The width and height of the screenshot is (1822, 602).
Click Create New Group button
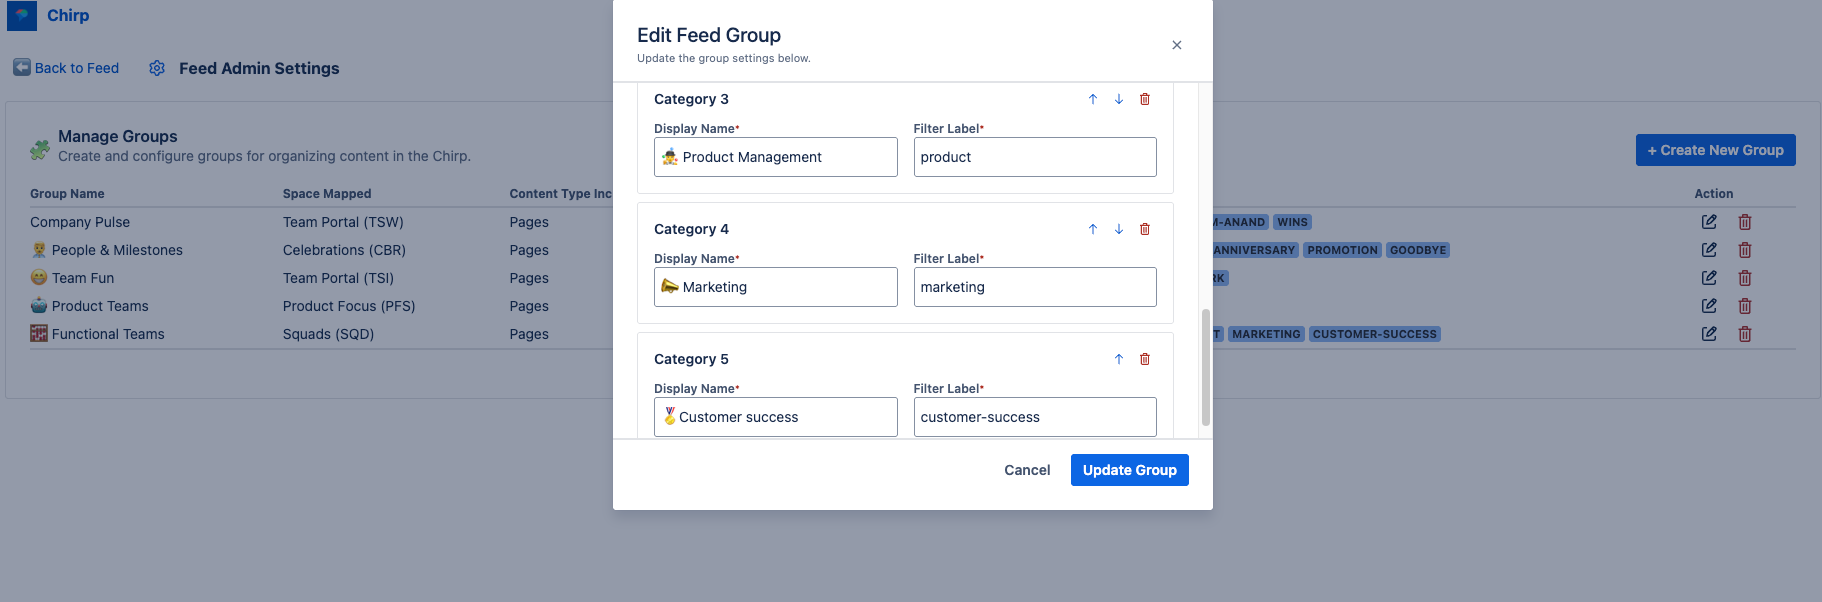pyautogui.click(x=1716, y=150)
